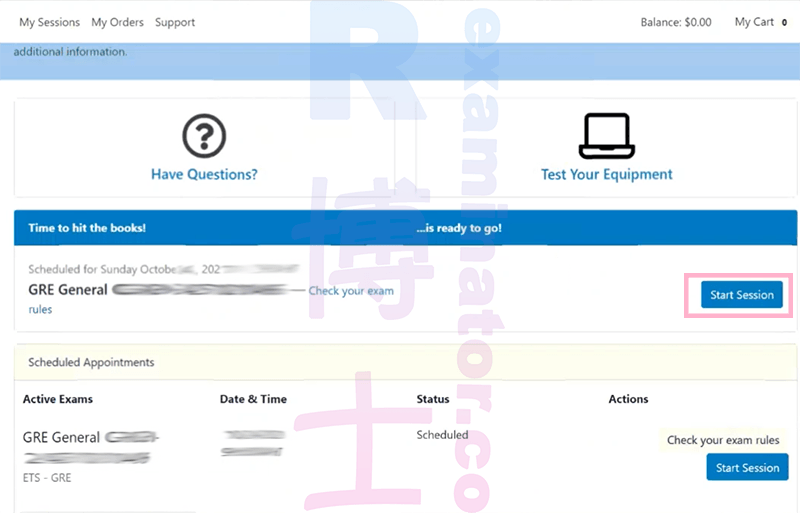Click the Active Exams column header
Screen dimensions: 800x513
(58, 399)
